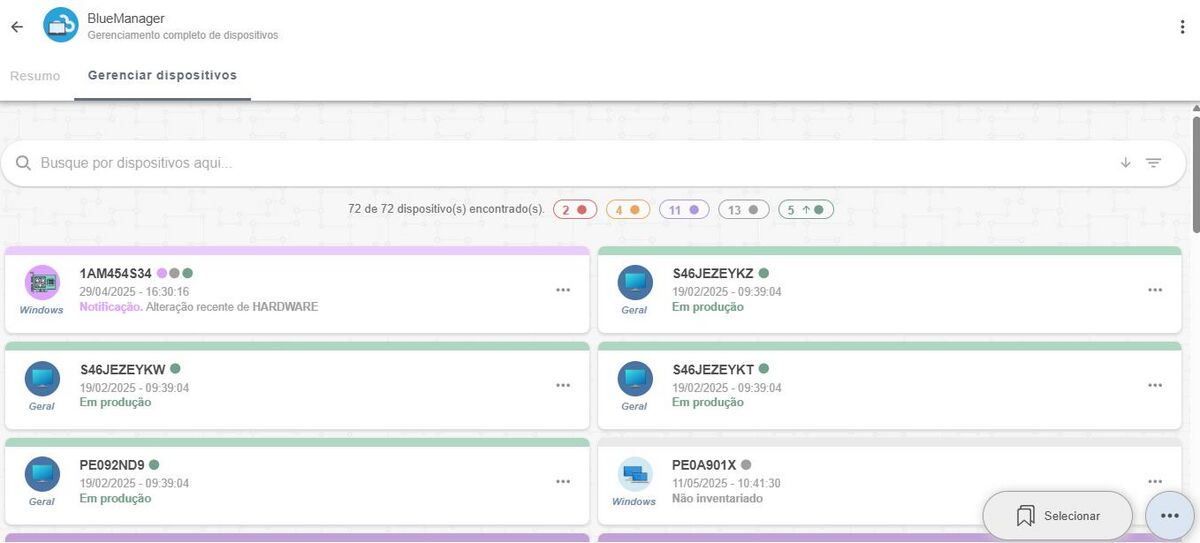Click the back arrow icon
Viewport: 1200px width, 543px height.
[x=17, y=27]
